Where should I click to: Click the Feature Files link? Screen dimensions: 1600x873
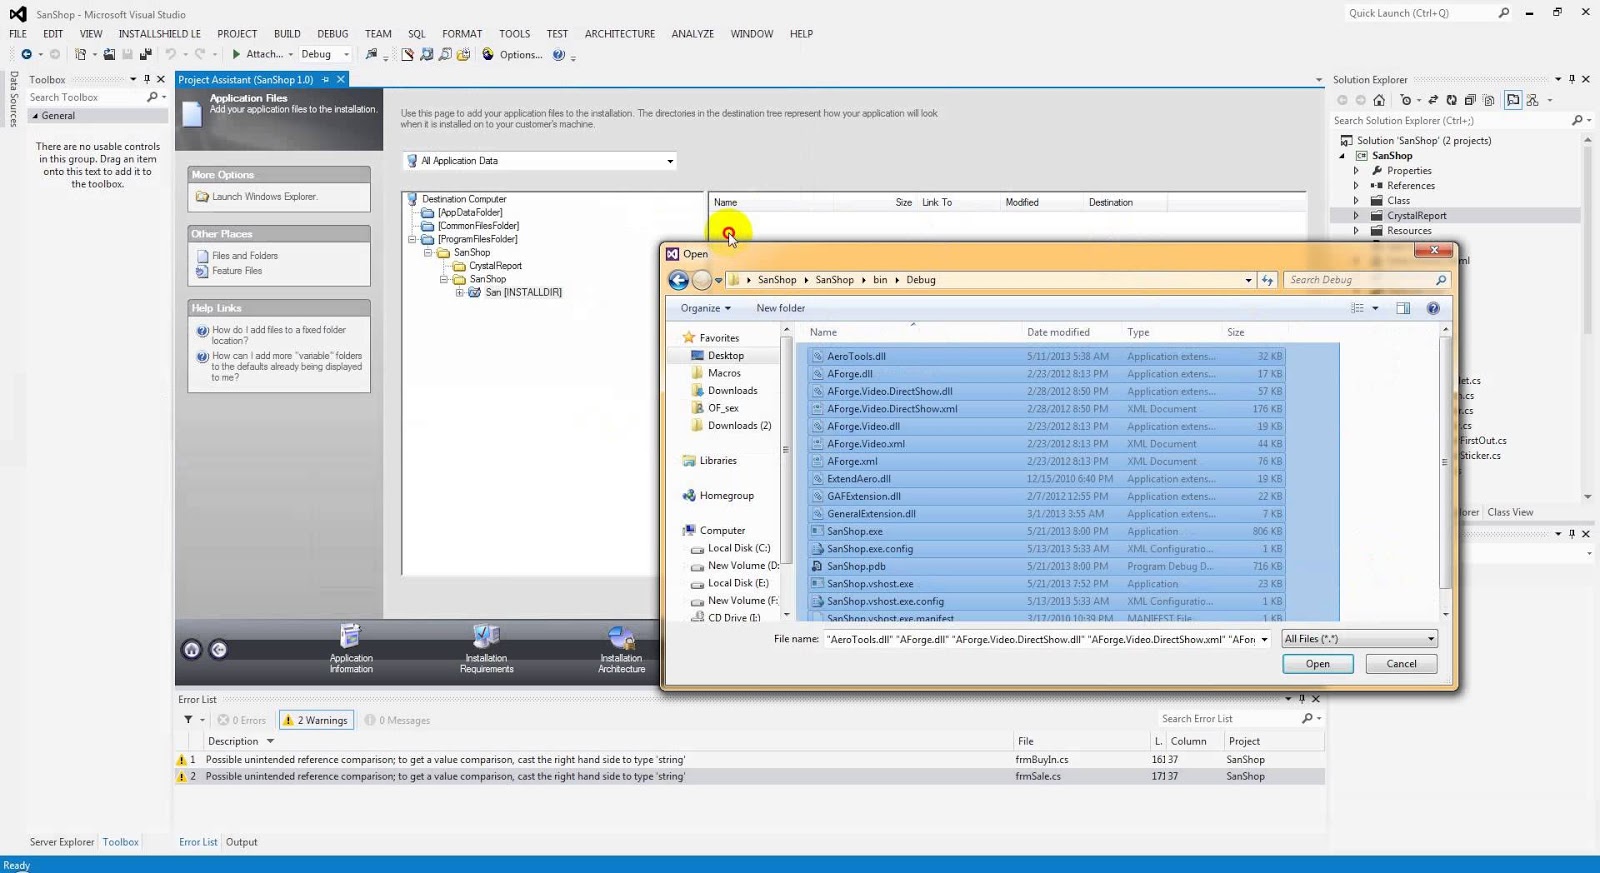coord(237,271)
